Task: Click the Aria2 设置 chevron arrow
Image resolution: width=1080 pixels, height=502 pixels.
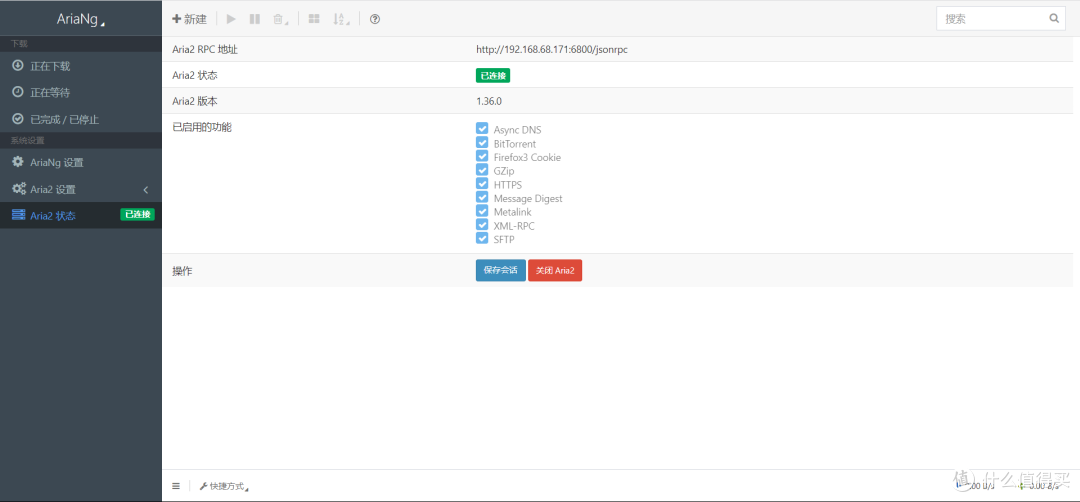Action: tap(145, 189)
